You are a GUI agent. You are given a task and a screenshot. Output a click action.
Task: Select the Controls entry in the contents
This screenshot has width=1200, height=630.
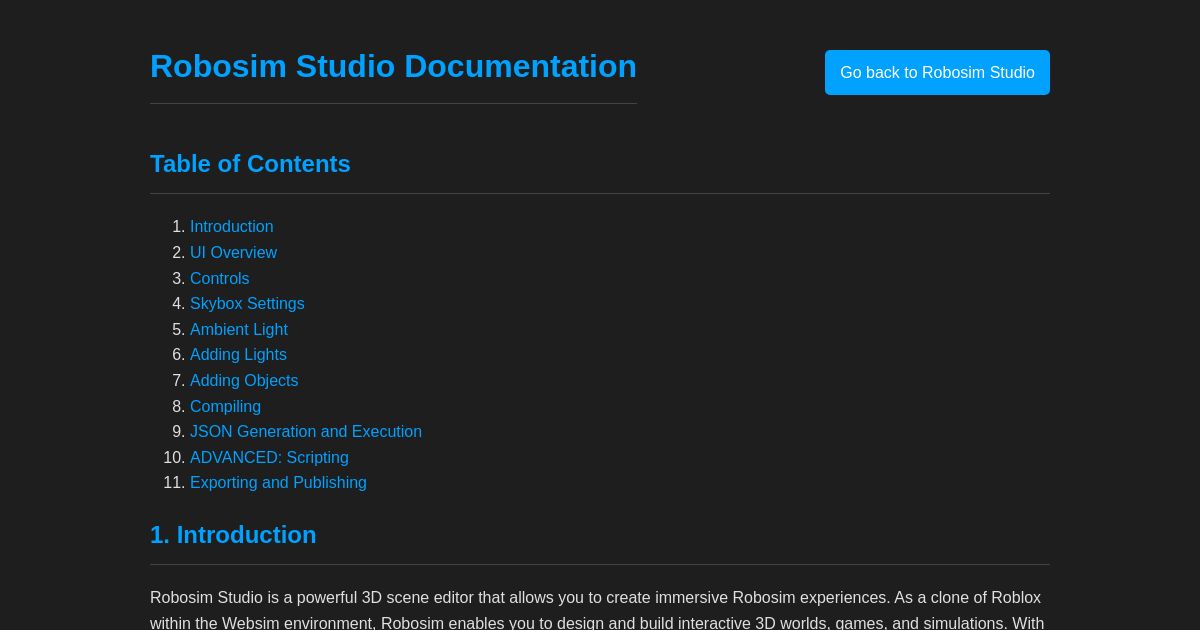pyautogui.click(x=219, y=278)
